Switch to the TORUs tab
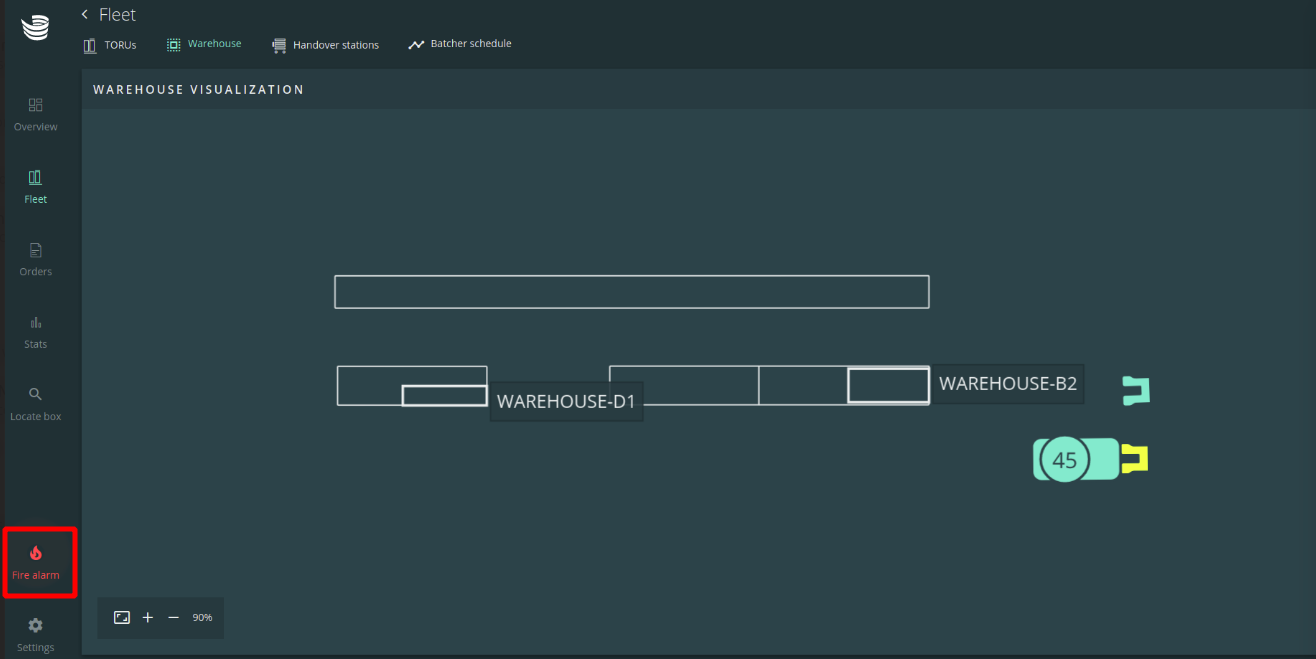This screenshot has height=659, width=1316. point(110,45)
